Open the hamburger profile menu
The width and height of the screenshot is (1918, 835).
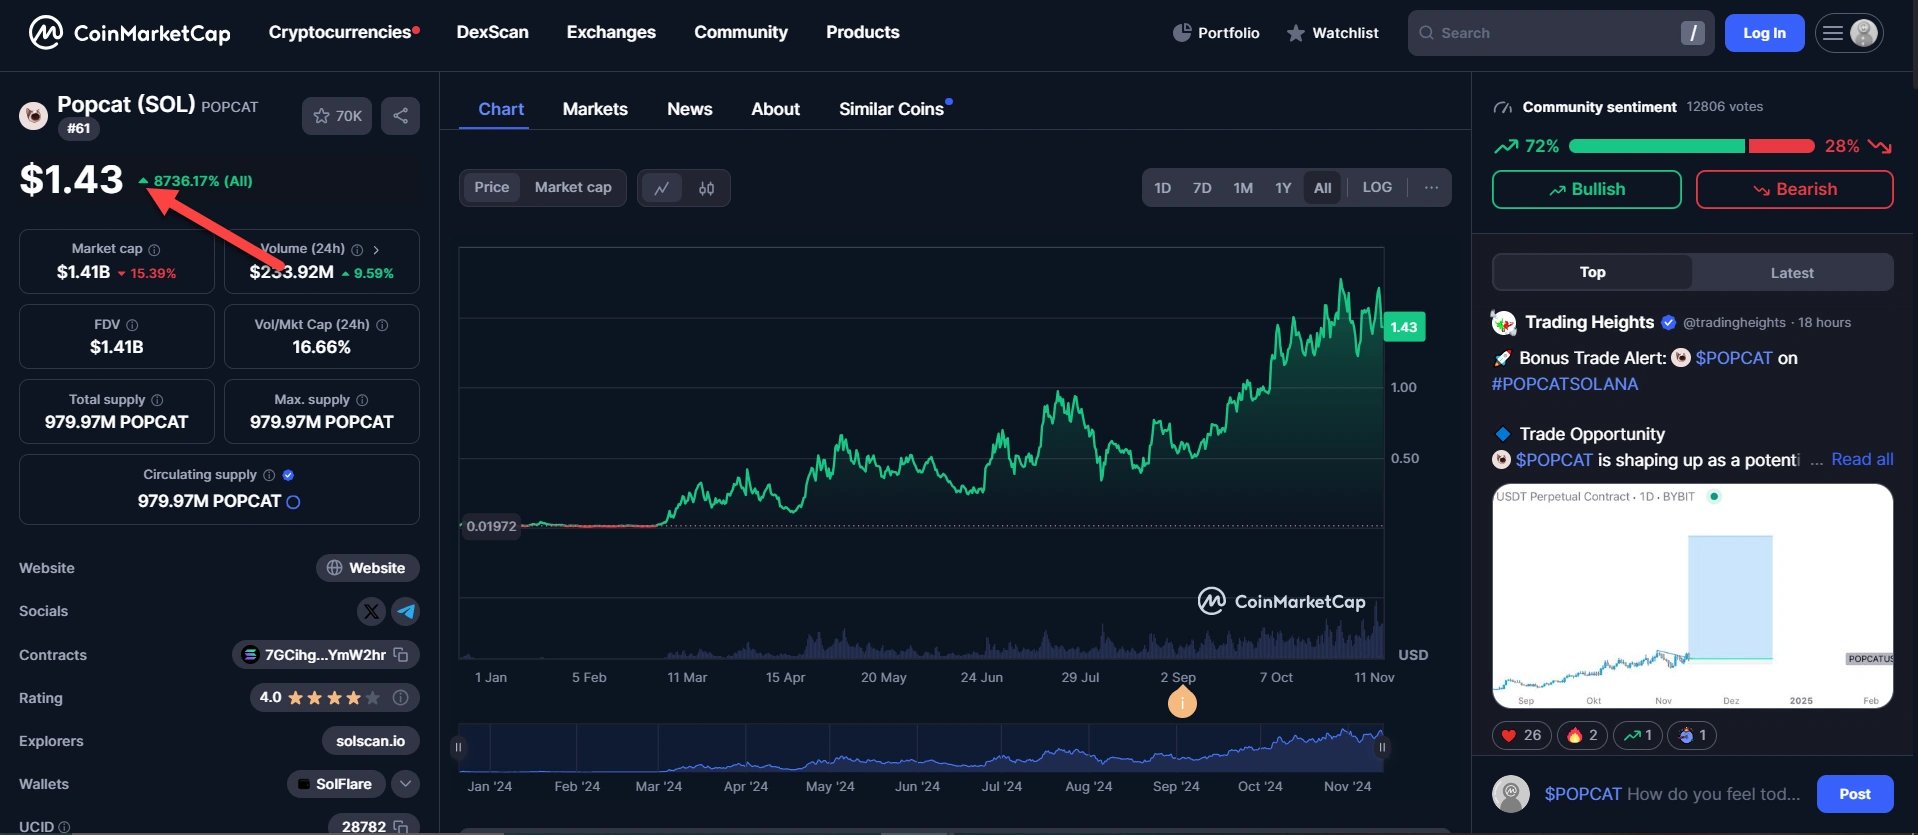pyautogui.click(x=1847, y=33)
